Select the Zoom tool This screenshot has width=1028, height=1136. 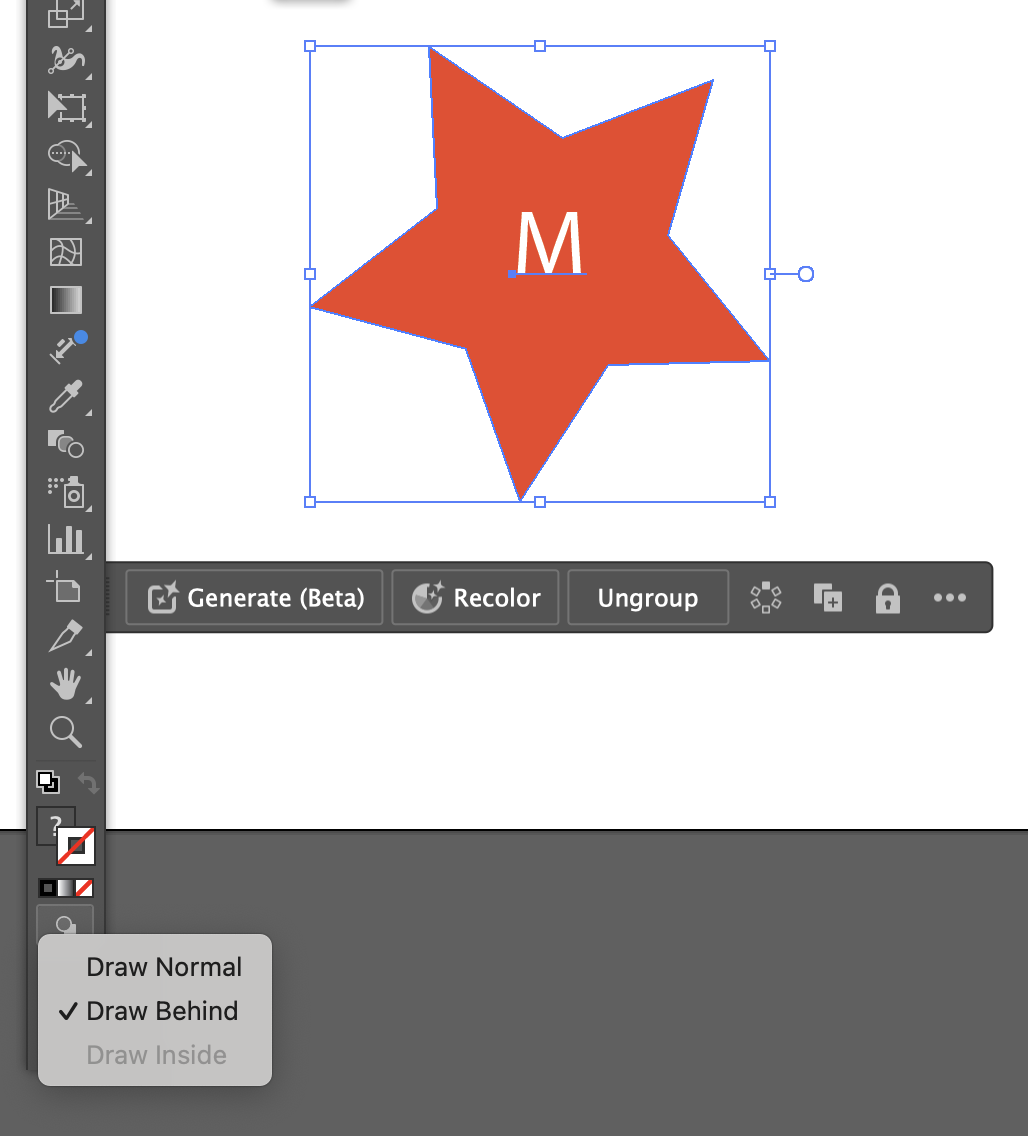65,732
